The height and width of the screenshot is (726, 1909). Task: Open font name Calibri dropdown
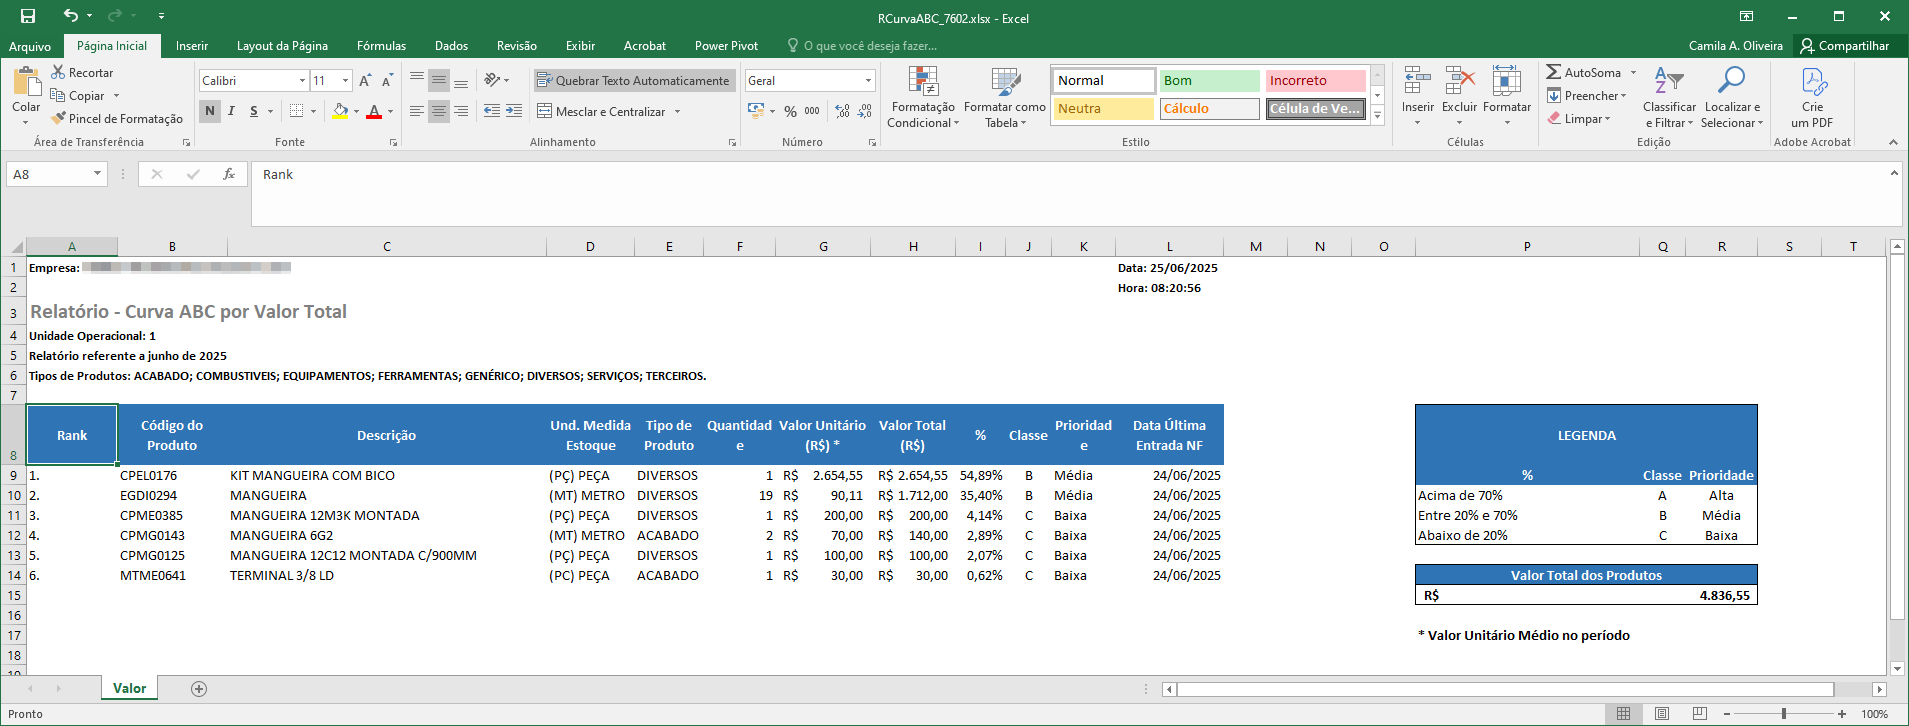pyautogui.click(x=302, y=81)
